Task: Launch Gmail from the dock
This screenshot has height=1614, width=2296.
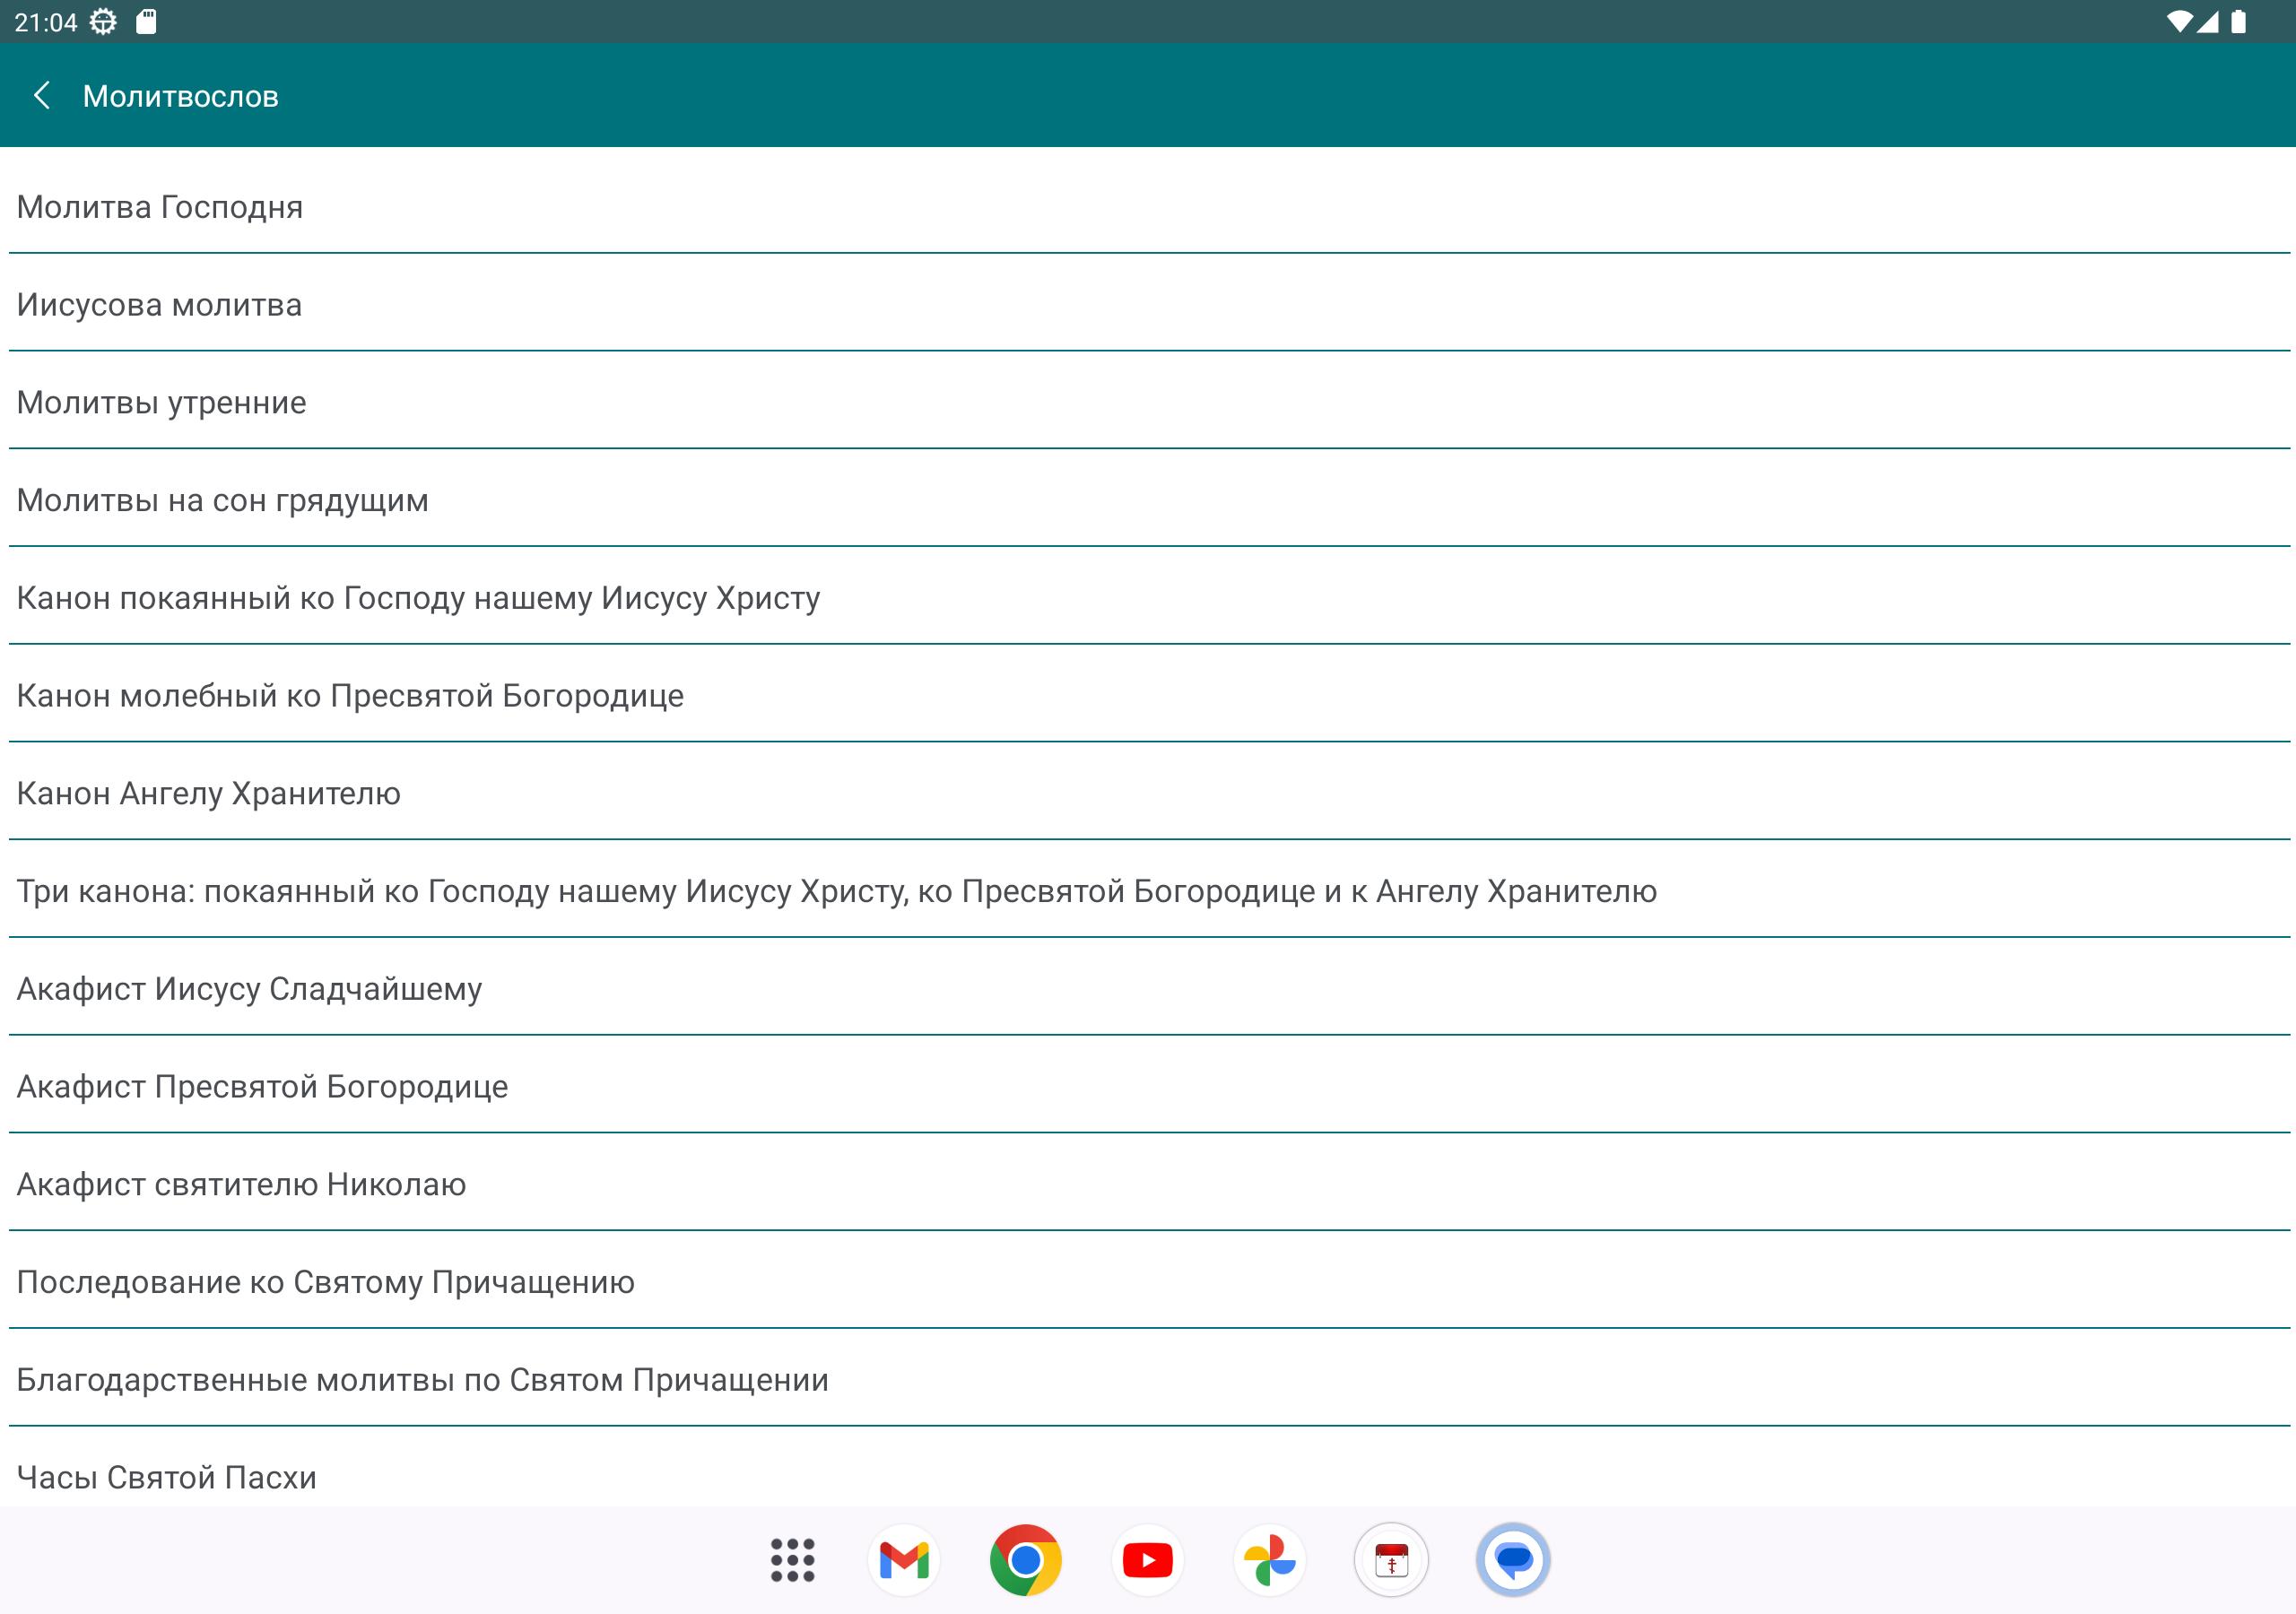Action: (x=903, y=1560)
